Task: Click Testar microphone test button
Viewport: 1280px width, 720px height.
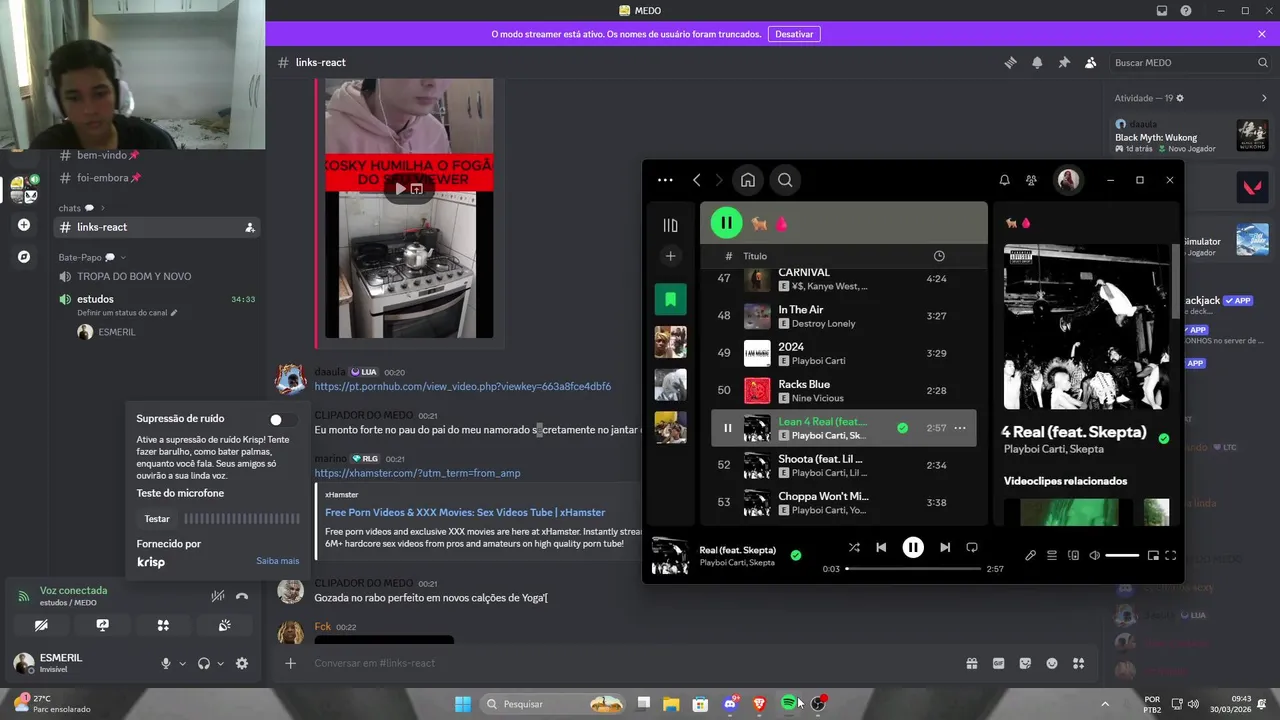Action: click(x=157, y=519)
